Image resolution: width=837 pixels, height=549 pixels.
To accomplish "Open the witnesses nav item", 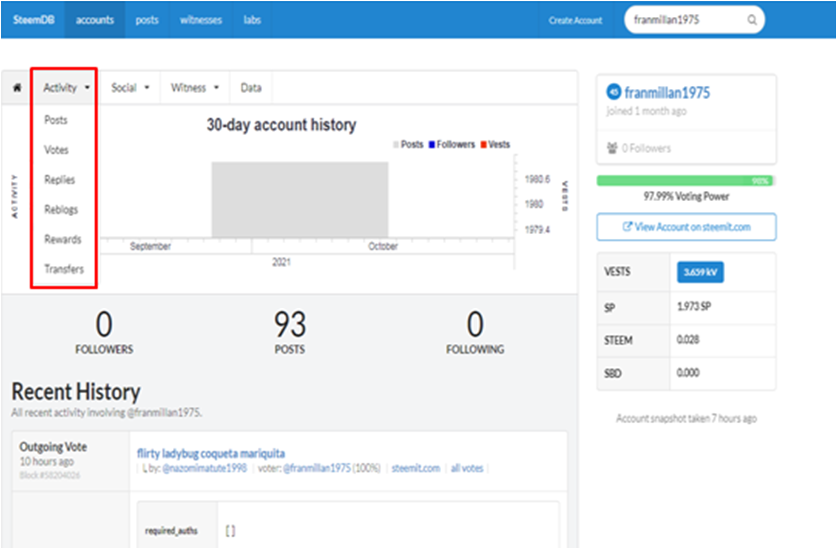I will 201,20.
